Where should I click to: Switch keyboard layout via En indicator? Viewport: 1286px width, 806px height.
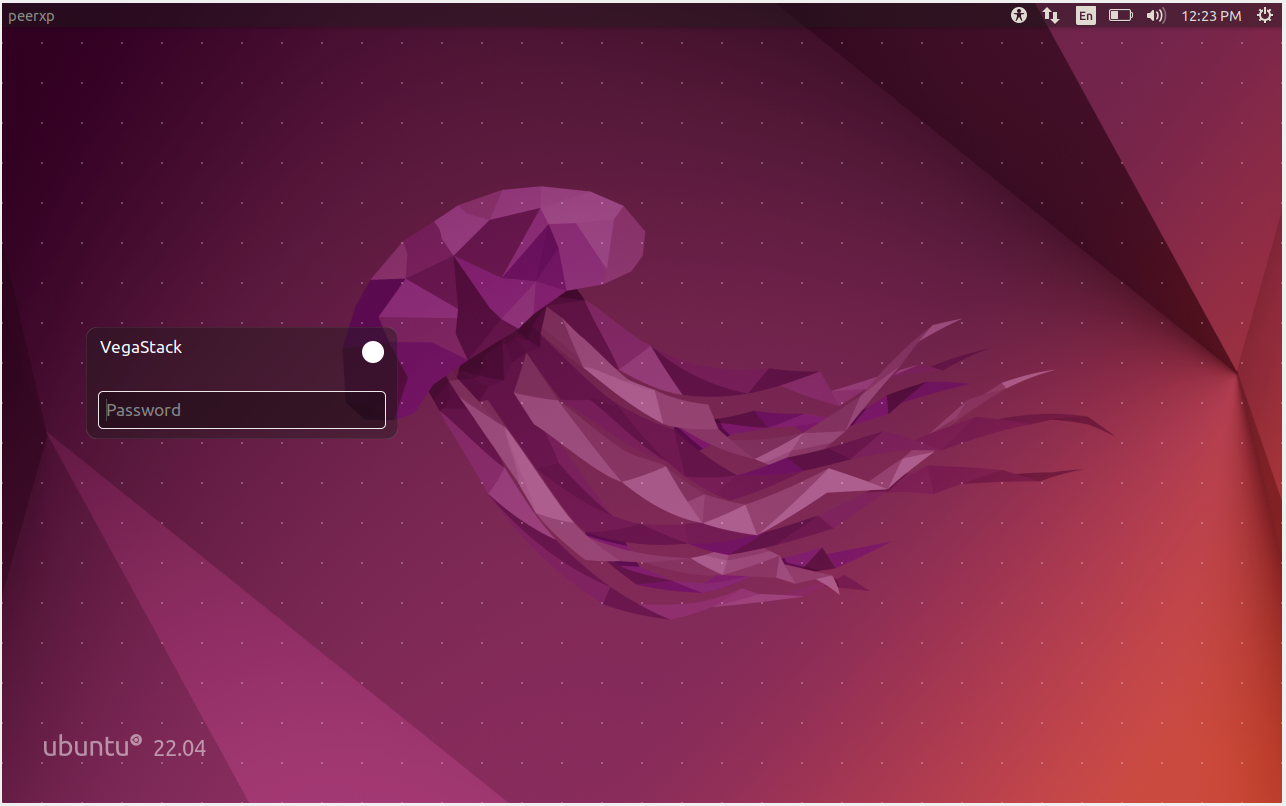coord(1085,15)
